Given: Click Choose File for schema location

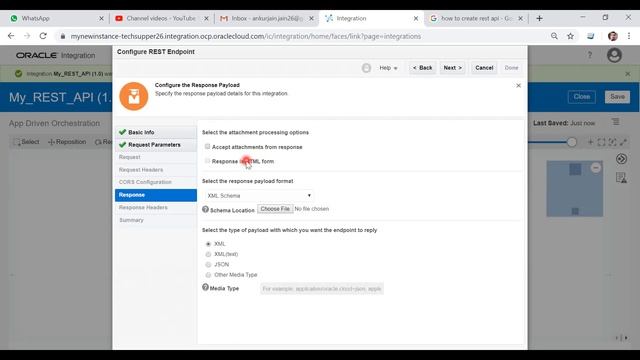Looking at the screenshot, I should point(275,209).
